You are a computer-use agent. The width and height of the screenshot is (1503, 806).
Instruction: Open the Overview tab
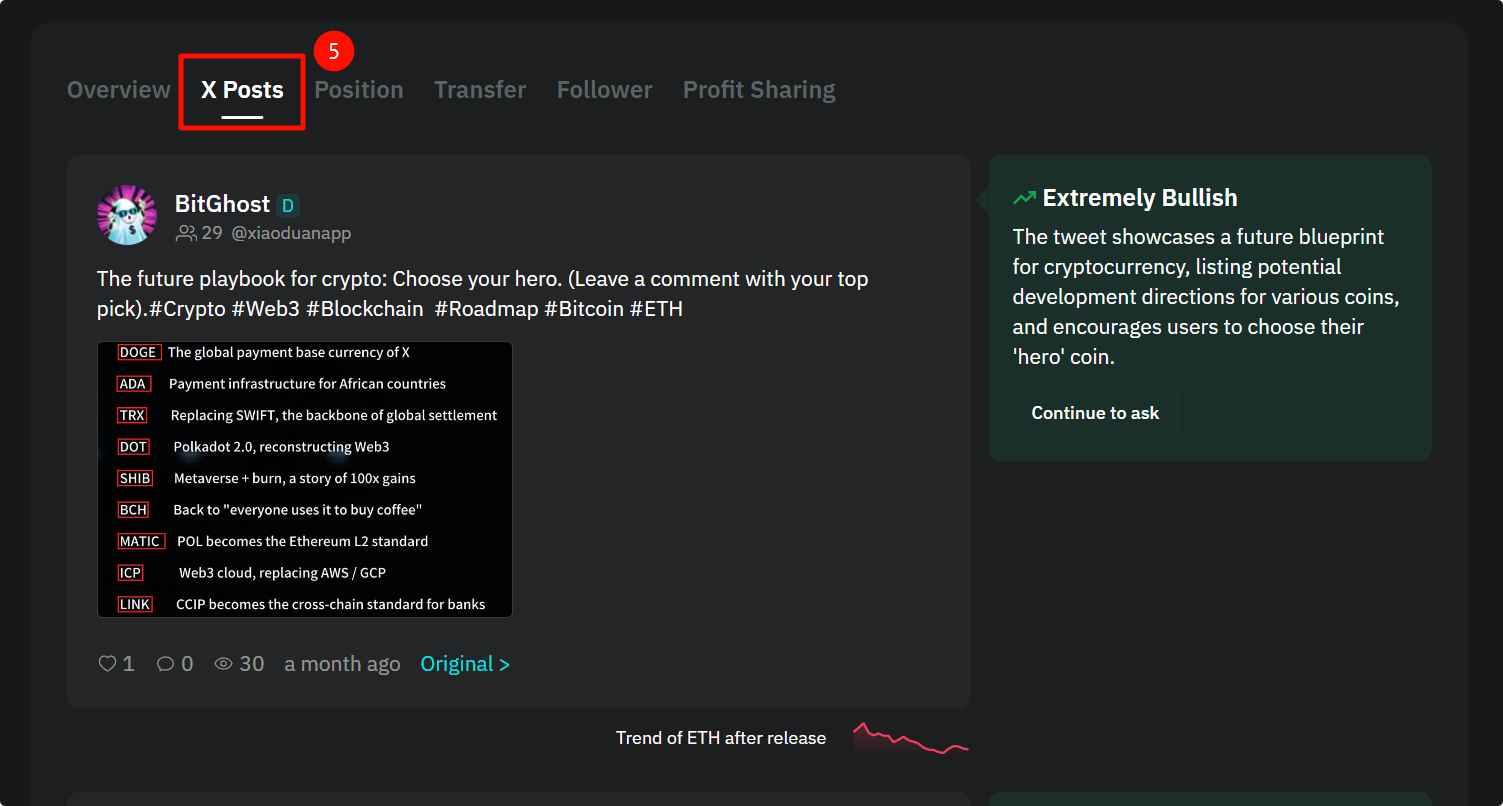(119, 90)
